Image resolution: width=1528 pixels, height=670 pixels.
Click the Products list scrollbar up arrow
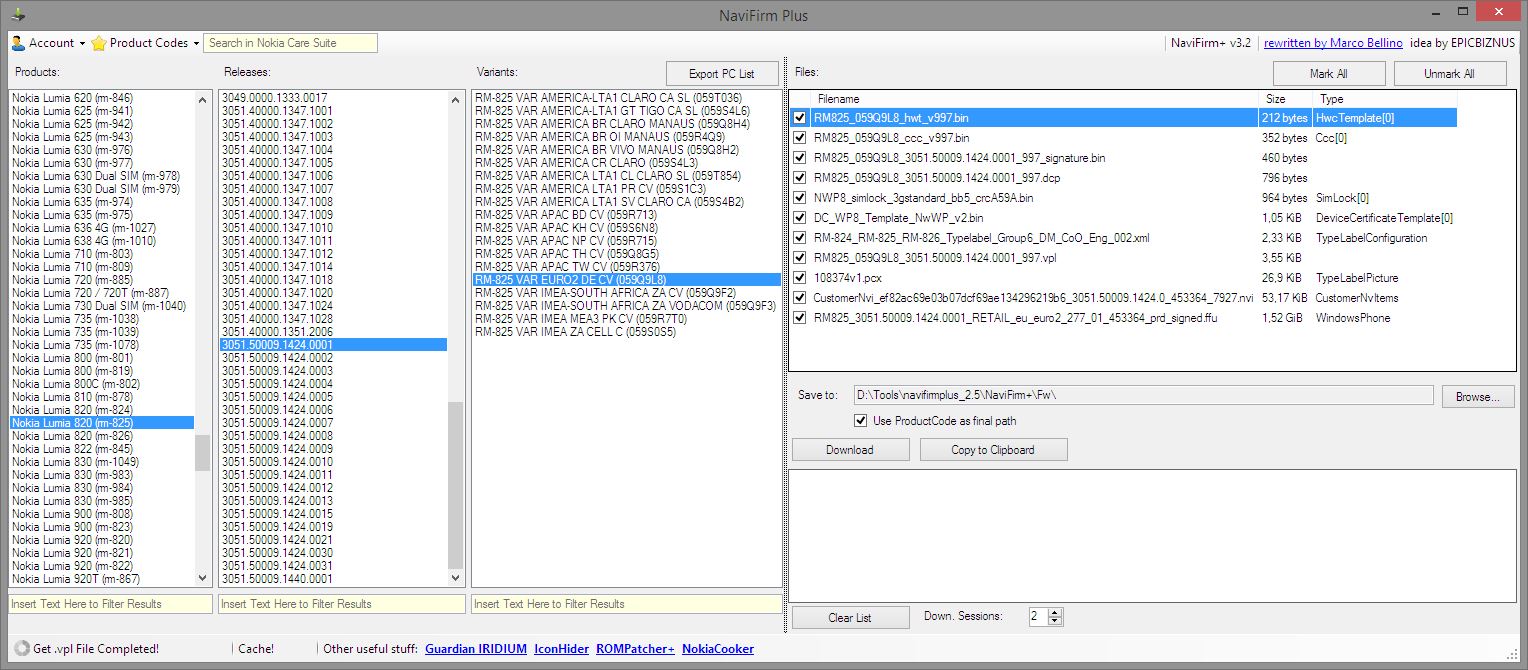(203, 98)
